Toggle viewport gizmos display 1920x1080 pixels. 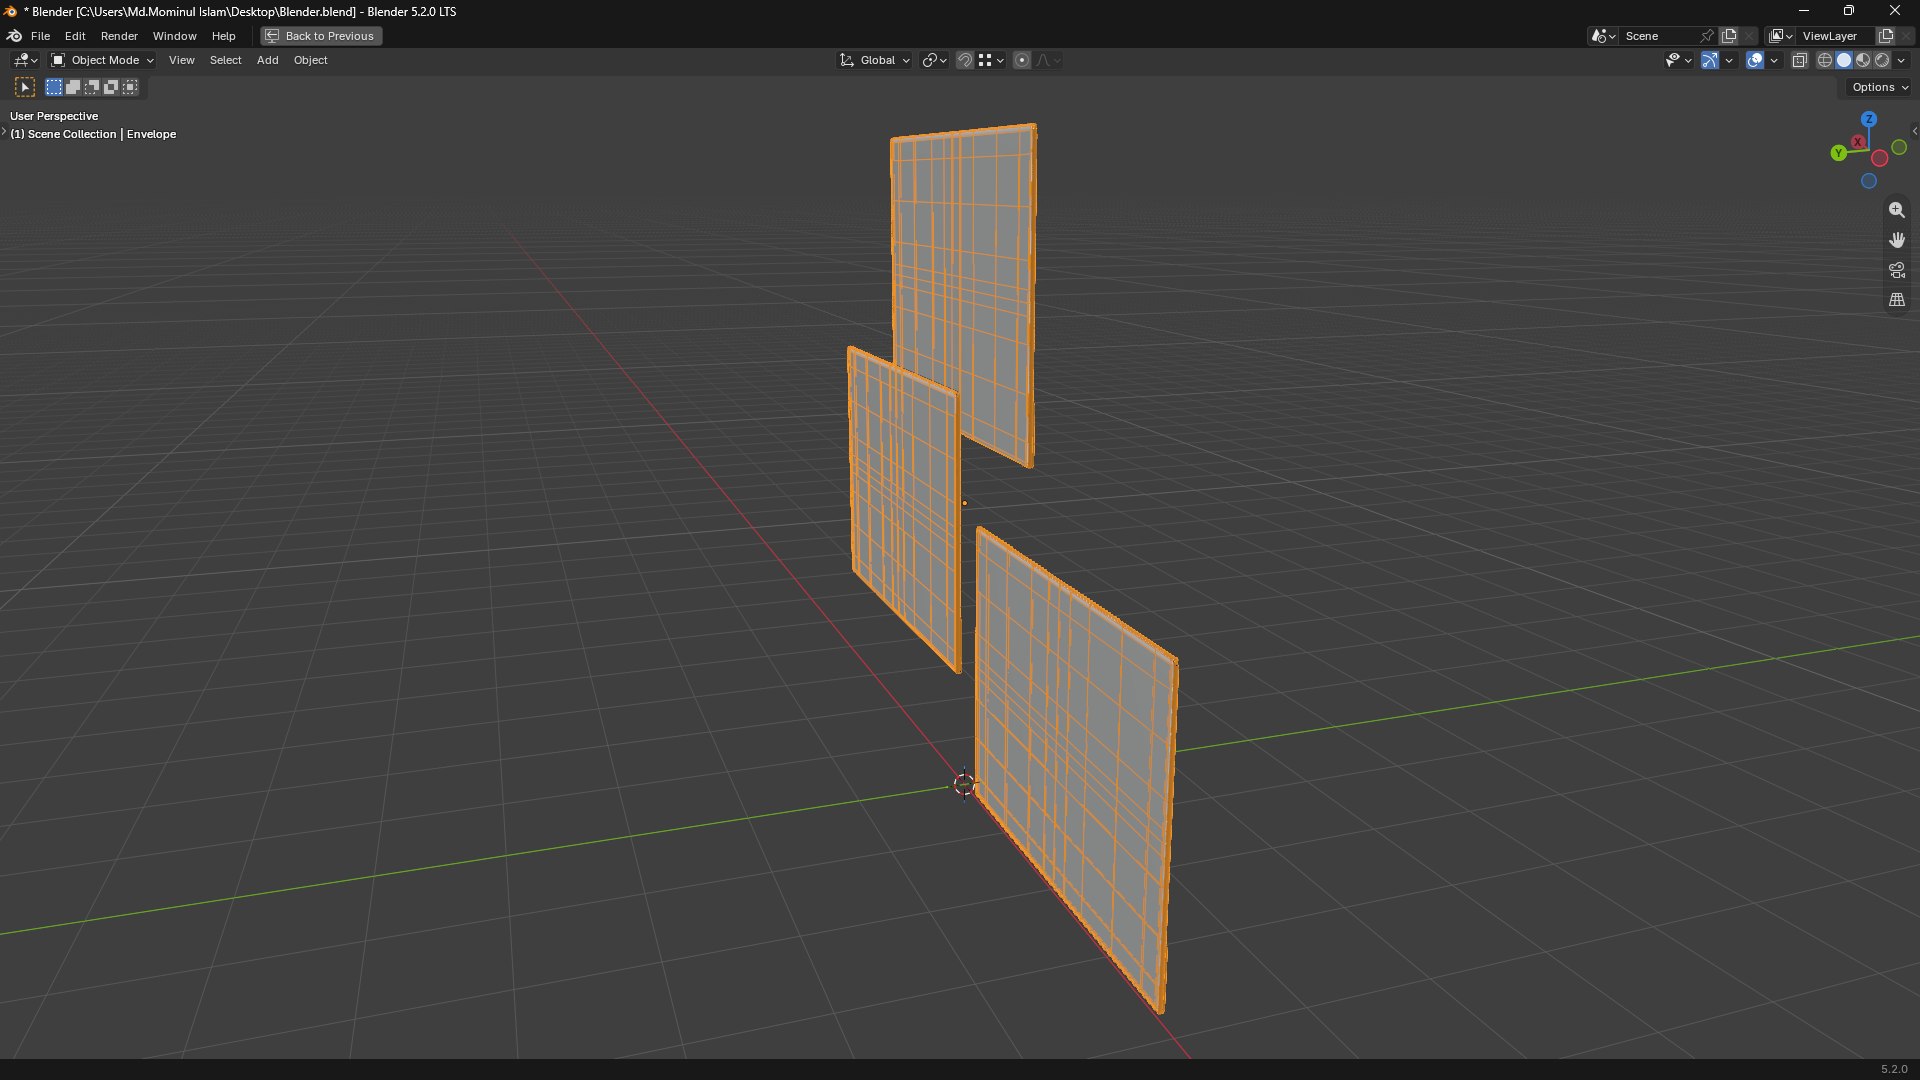point(1710,60)
